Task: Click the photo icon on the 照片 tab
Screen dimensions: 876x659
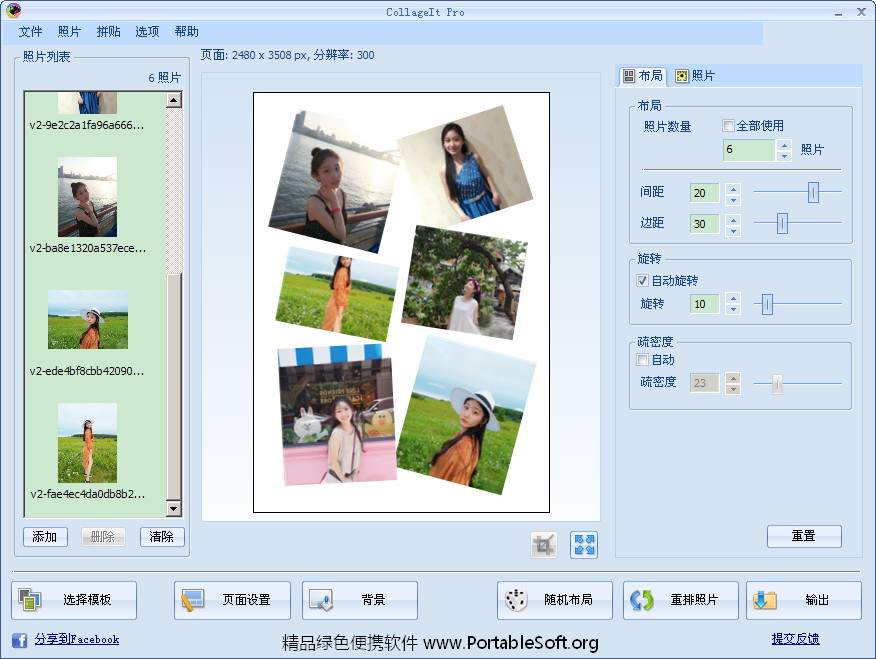Action: (682, 76)
